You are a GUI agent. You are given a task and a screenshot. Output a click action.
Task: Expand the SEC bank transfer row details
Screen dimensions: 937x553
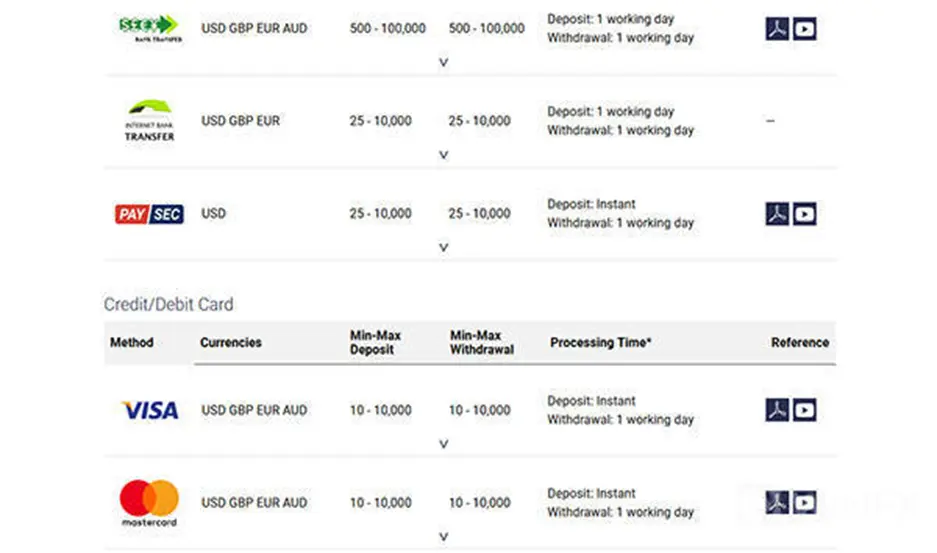click(x=443, y=62)
